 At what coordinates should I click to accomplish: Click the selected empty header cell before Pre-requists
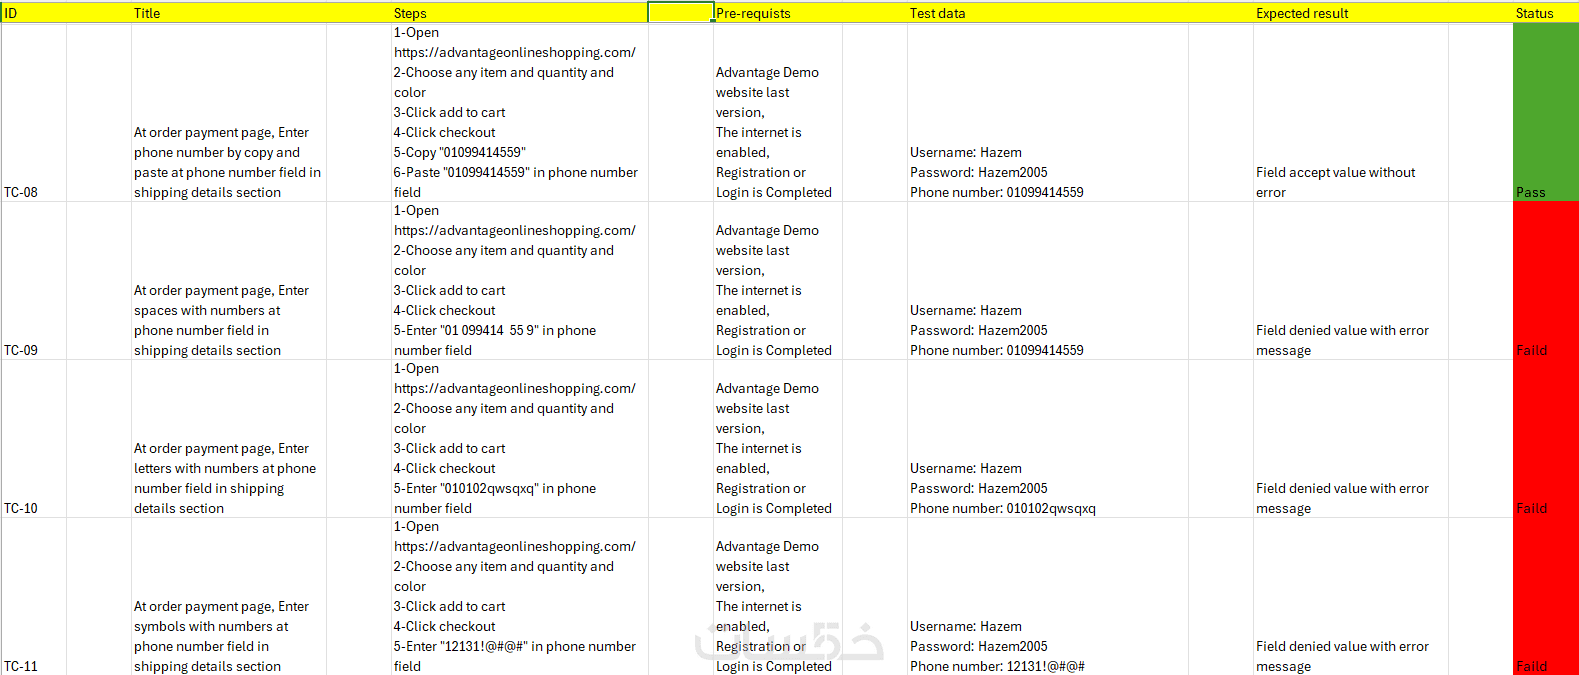(x=680, y=13)
